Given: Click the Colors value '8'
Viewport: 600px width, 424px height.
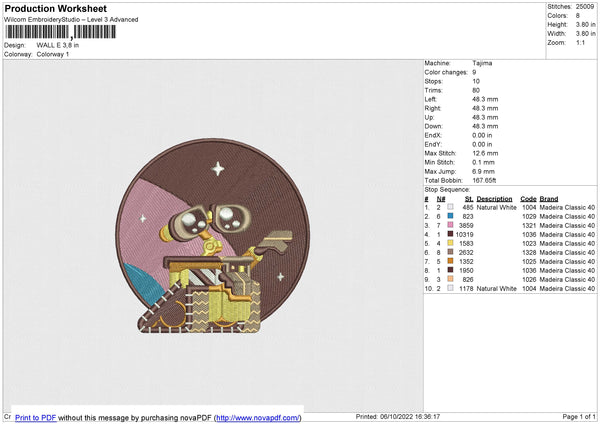Looking at the screenshot, I should click(578, 16).
